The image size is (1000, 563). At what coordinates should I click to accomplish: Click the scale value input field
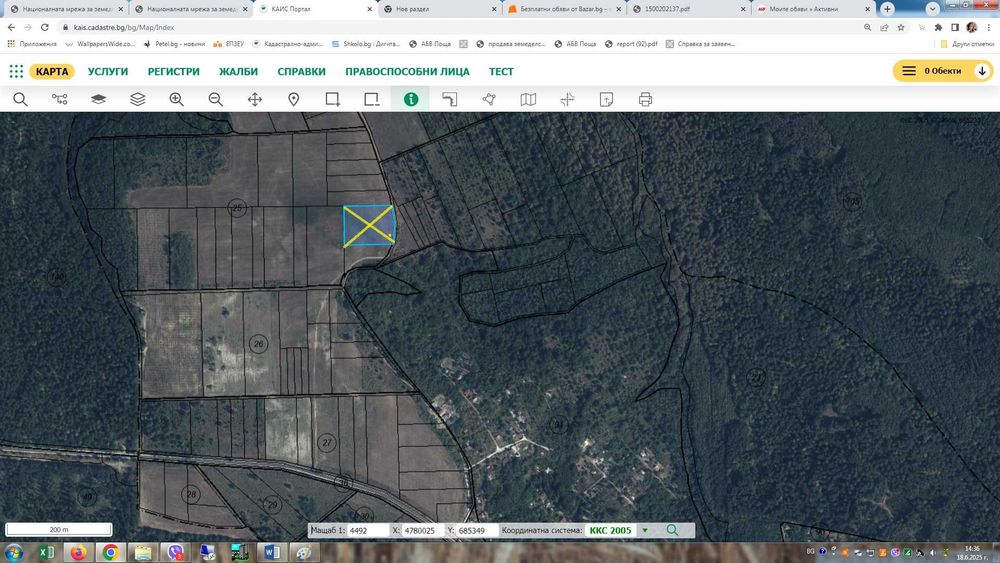(x=368, y=530)
